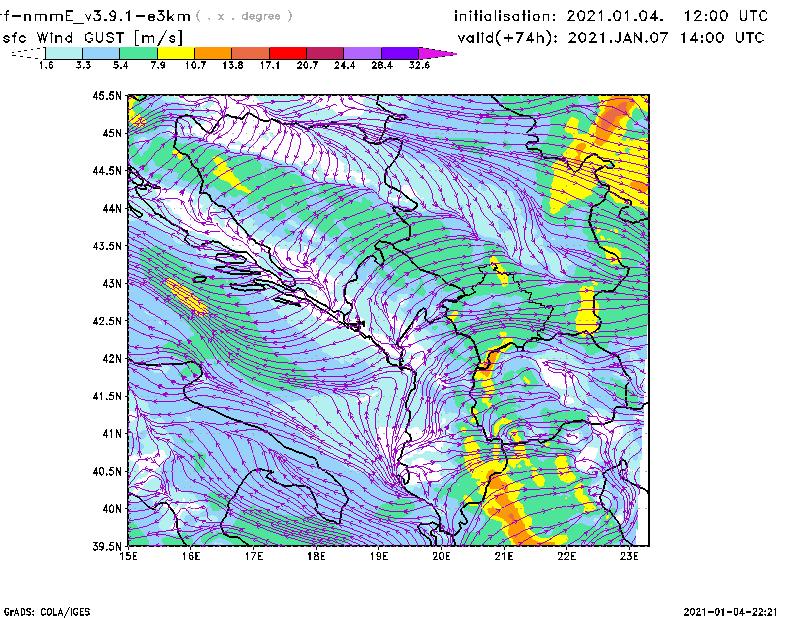This screenshot has width=800, height=618.
Task: Click legend value 20.7
Action: click(307, 65)
